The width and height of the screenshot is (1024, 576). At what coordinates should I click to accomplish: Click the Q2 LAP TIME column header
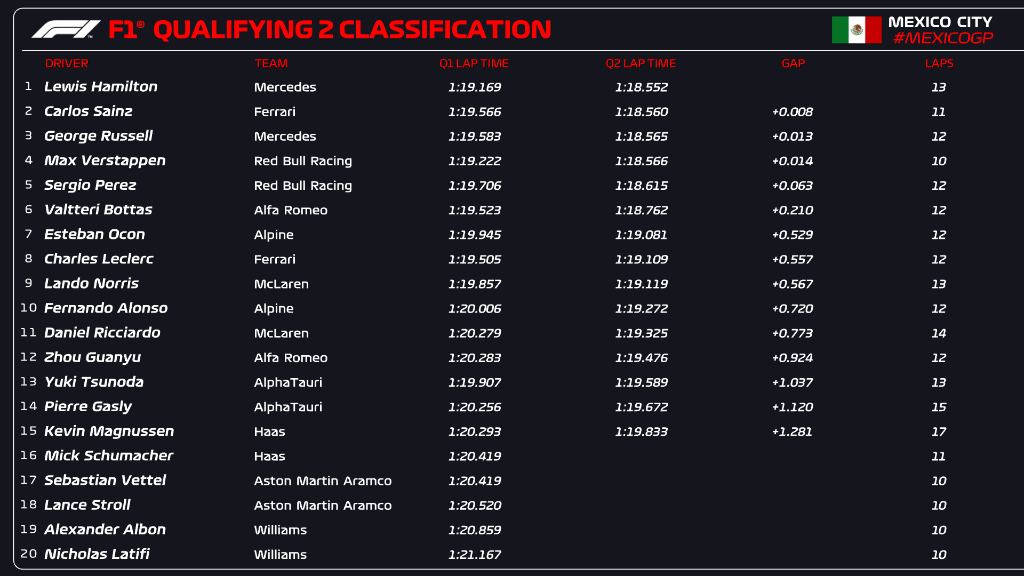click(641, 63)
